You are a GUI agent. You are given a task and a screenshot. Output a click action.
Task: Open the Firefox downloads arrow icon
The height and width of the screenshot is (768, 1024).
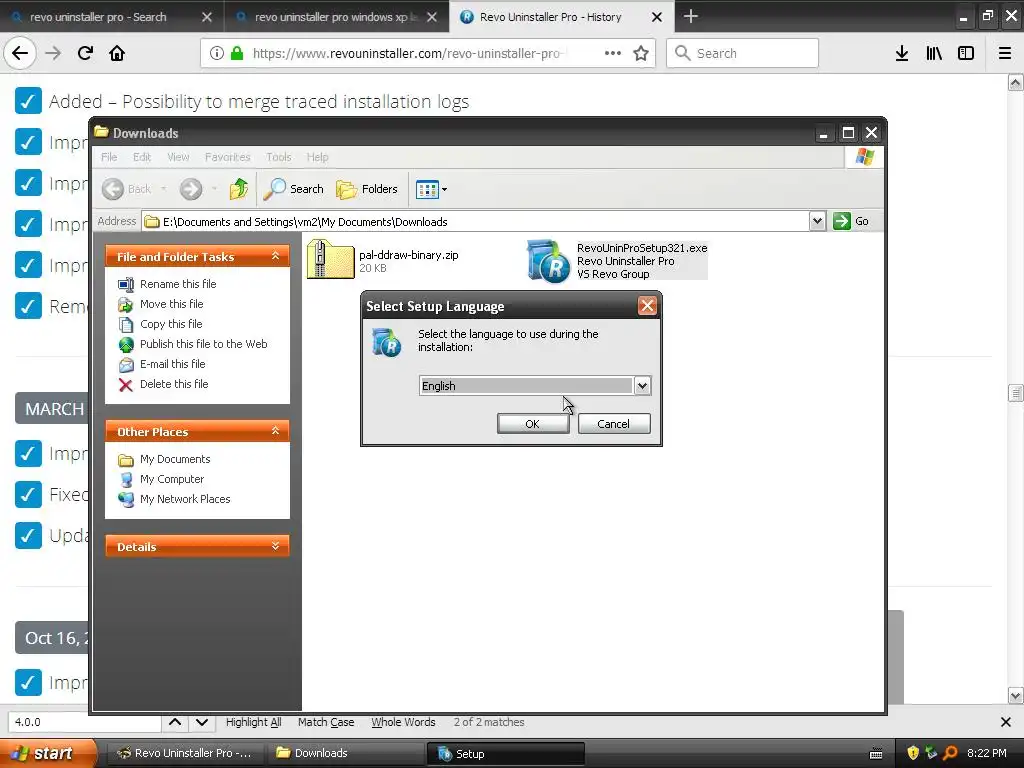click(902, 53)
